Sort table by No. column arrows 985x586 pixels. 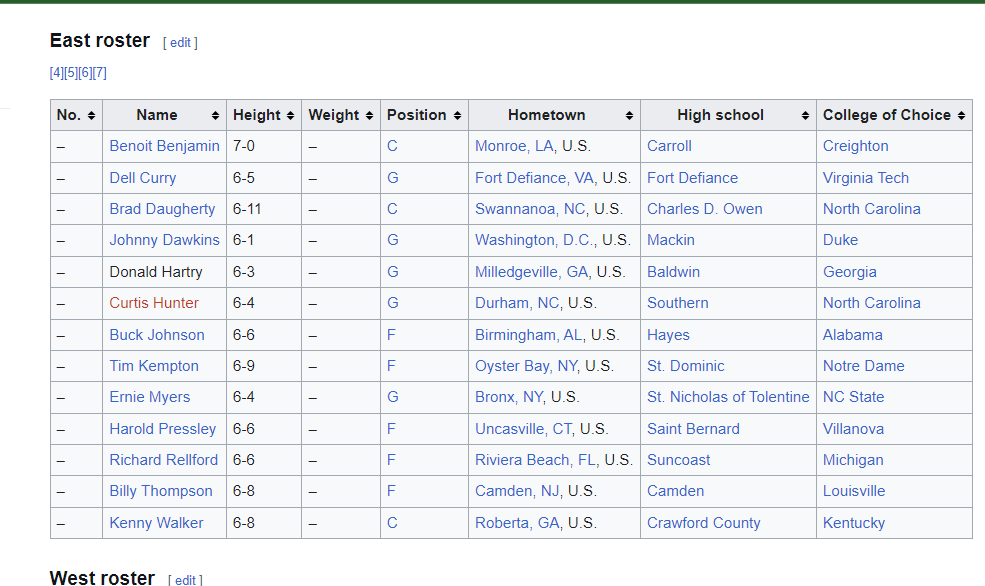pos(91,116)
